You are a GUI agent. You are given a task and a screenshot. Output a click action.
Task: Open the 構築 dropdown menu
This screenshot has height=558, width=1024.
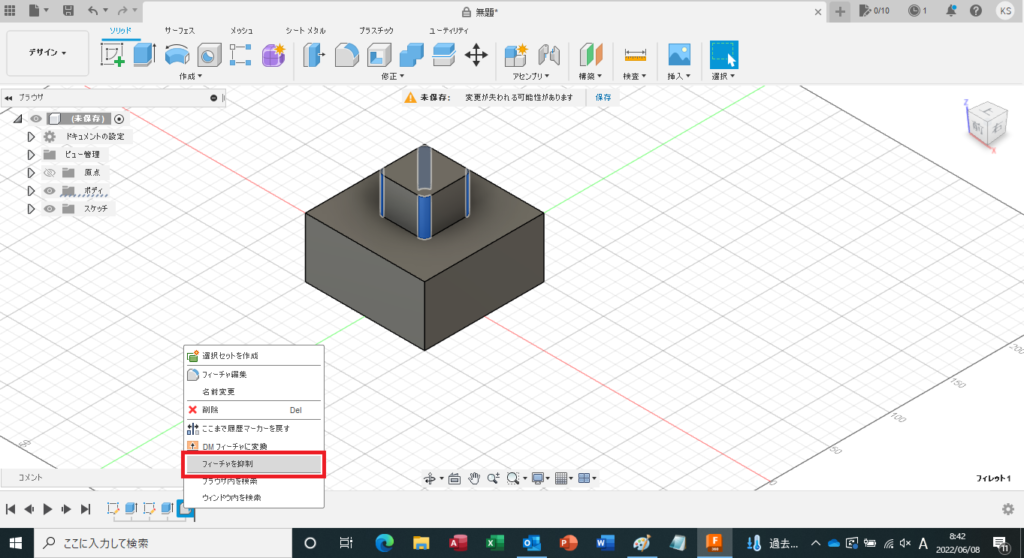[590, 76]
